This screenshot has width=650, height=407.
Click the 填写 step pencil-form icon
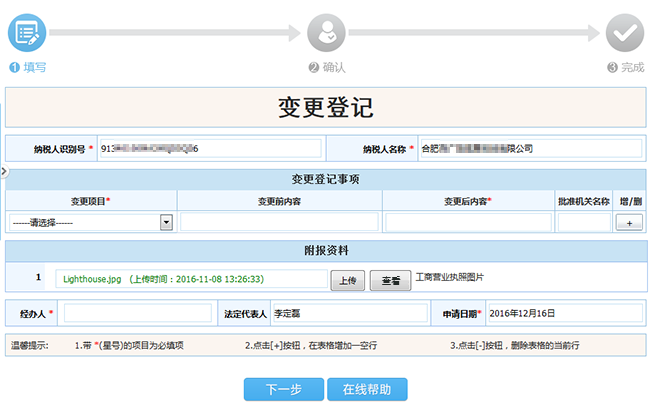point(27,32)
